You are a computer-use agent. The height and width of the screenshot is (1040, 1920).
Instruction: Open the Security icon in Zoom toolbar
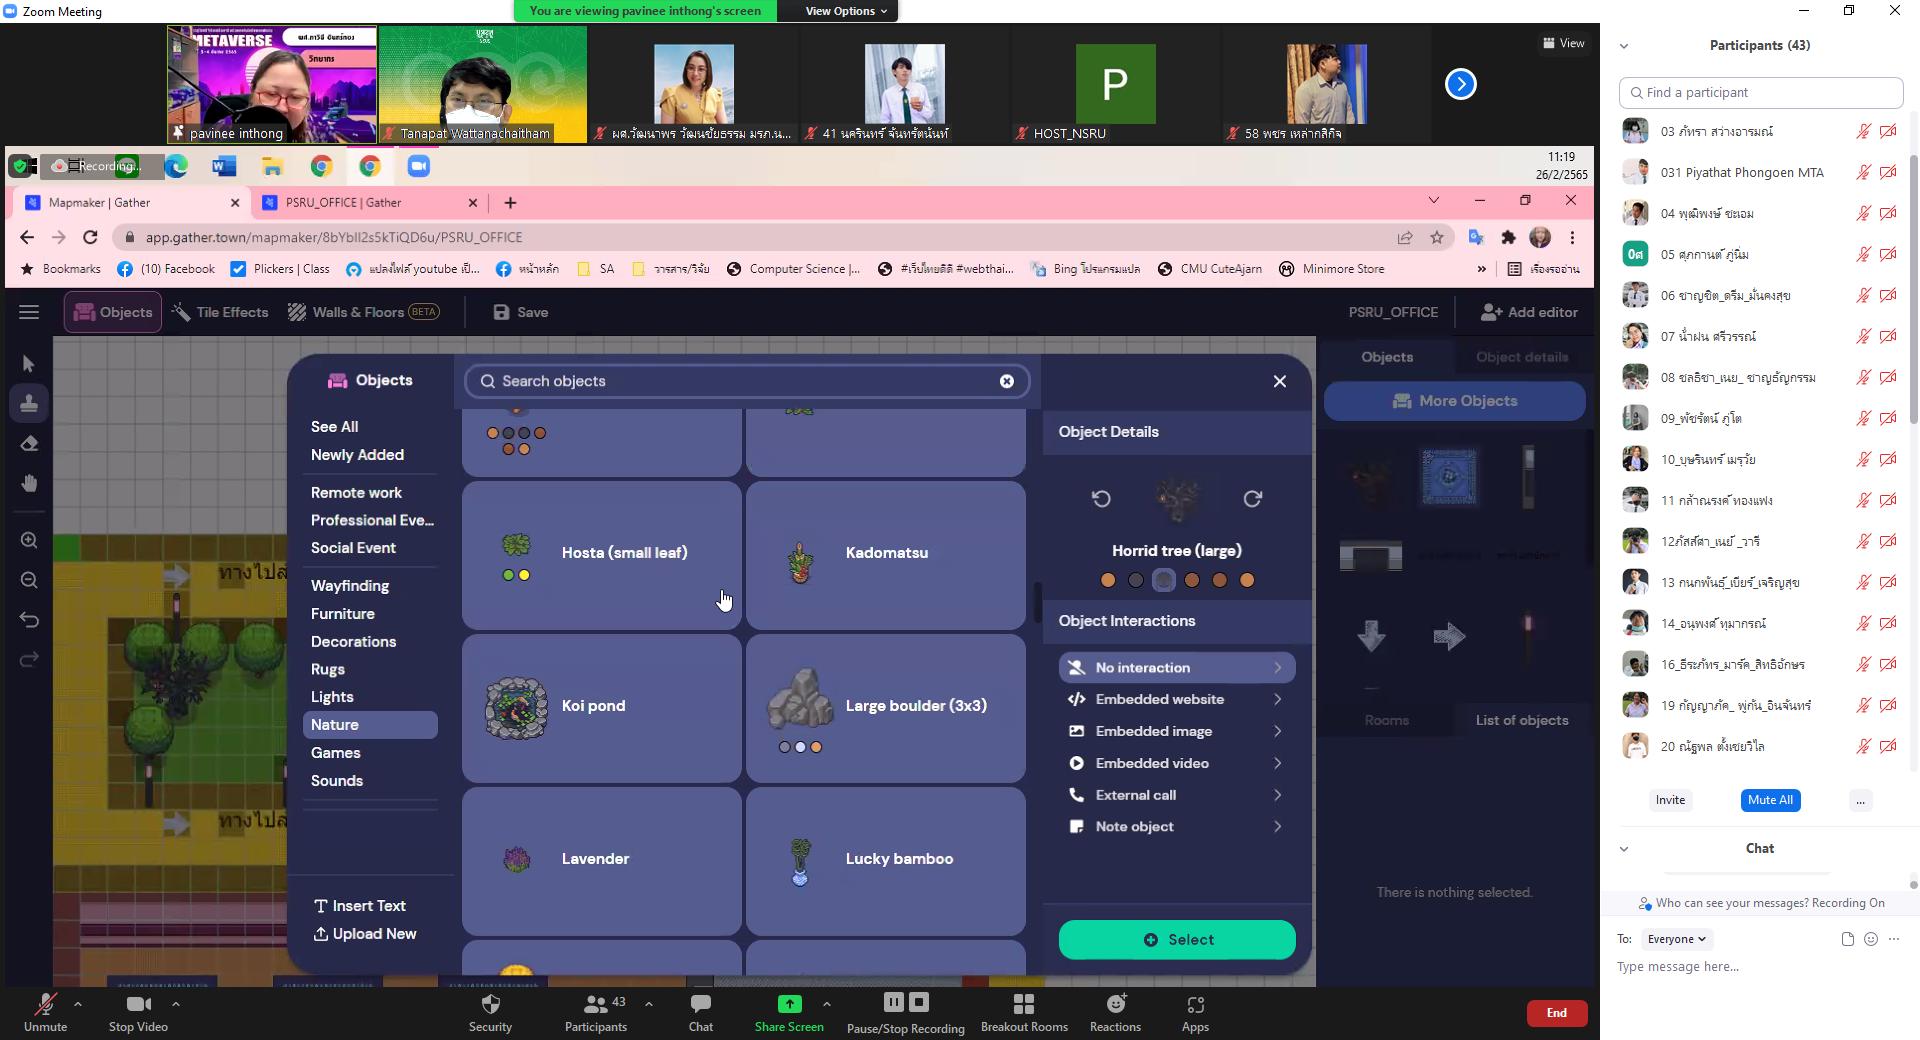coord(490,1012)
